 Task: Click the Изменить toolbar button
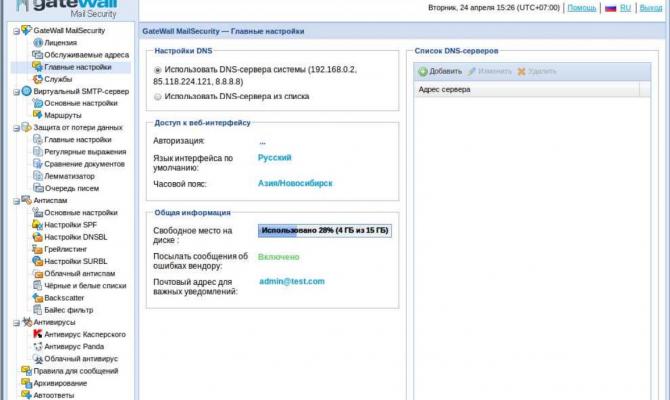(x=490, y=71)
